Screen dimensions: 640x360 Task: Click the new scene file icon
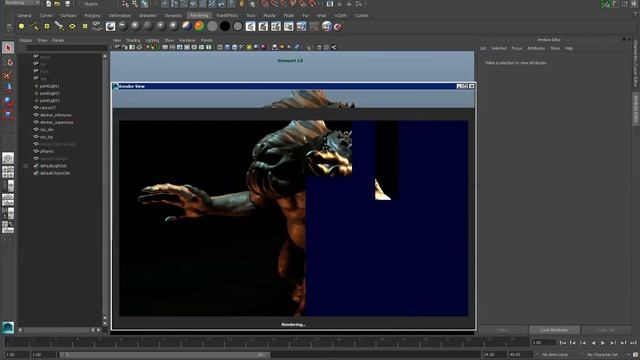[x=48, y=4]
